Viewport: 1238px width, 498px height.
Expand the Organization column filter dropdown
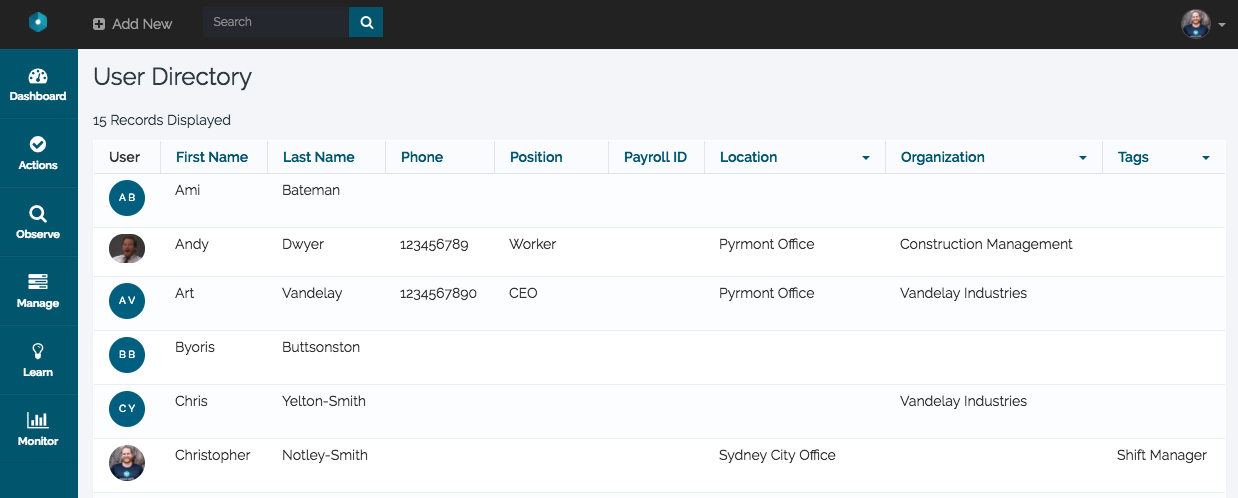1082,158
